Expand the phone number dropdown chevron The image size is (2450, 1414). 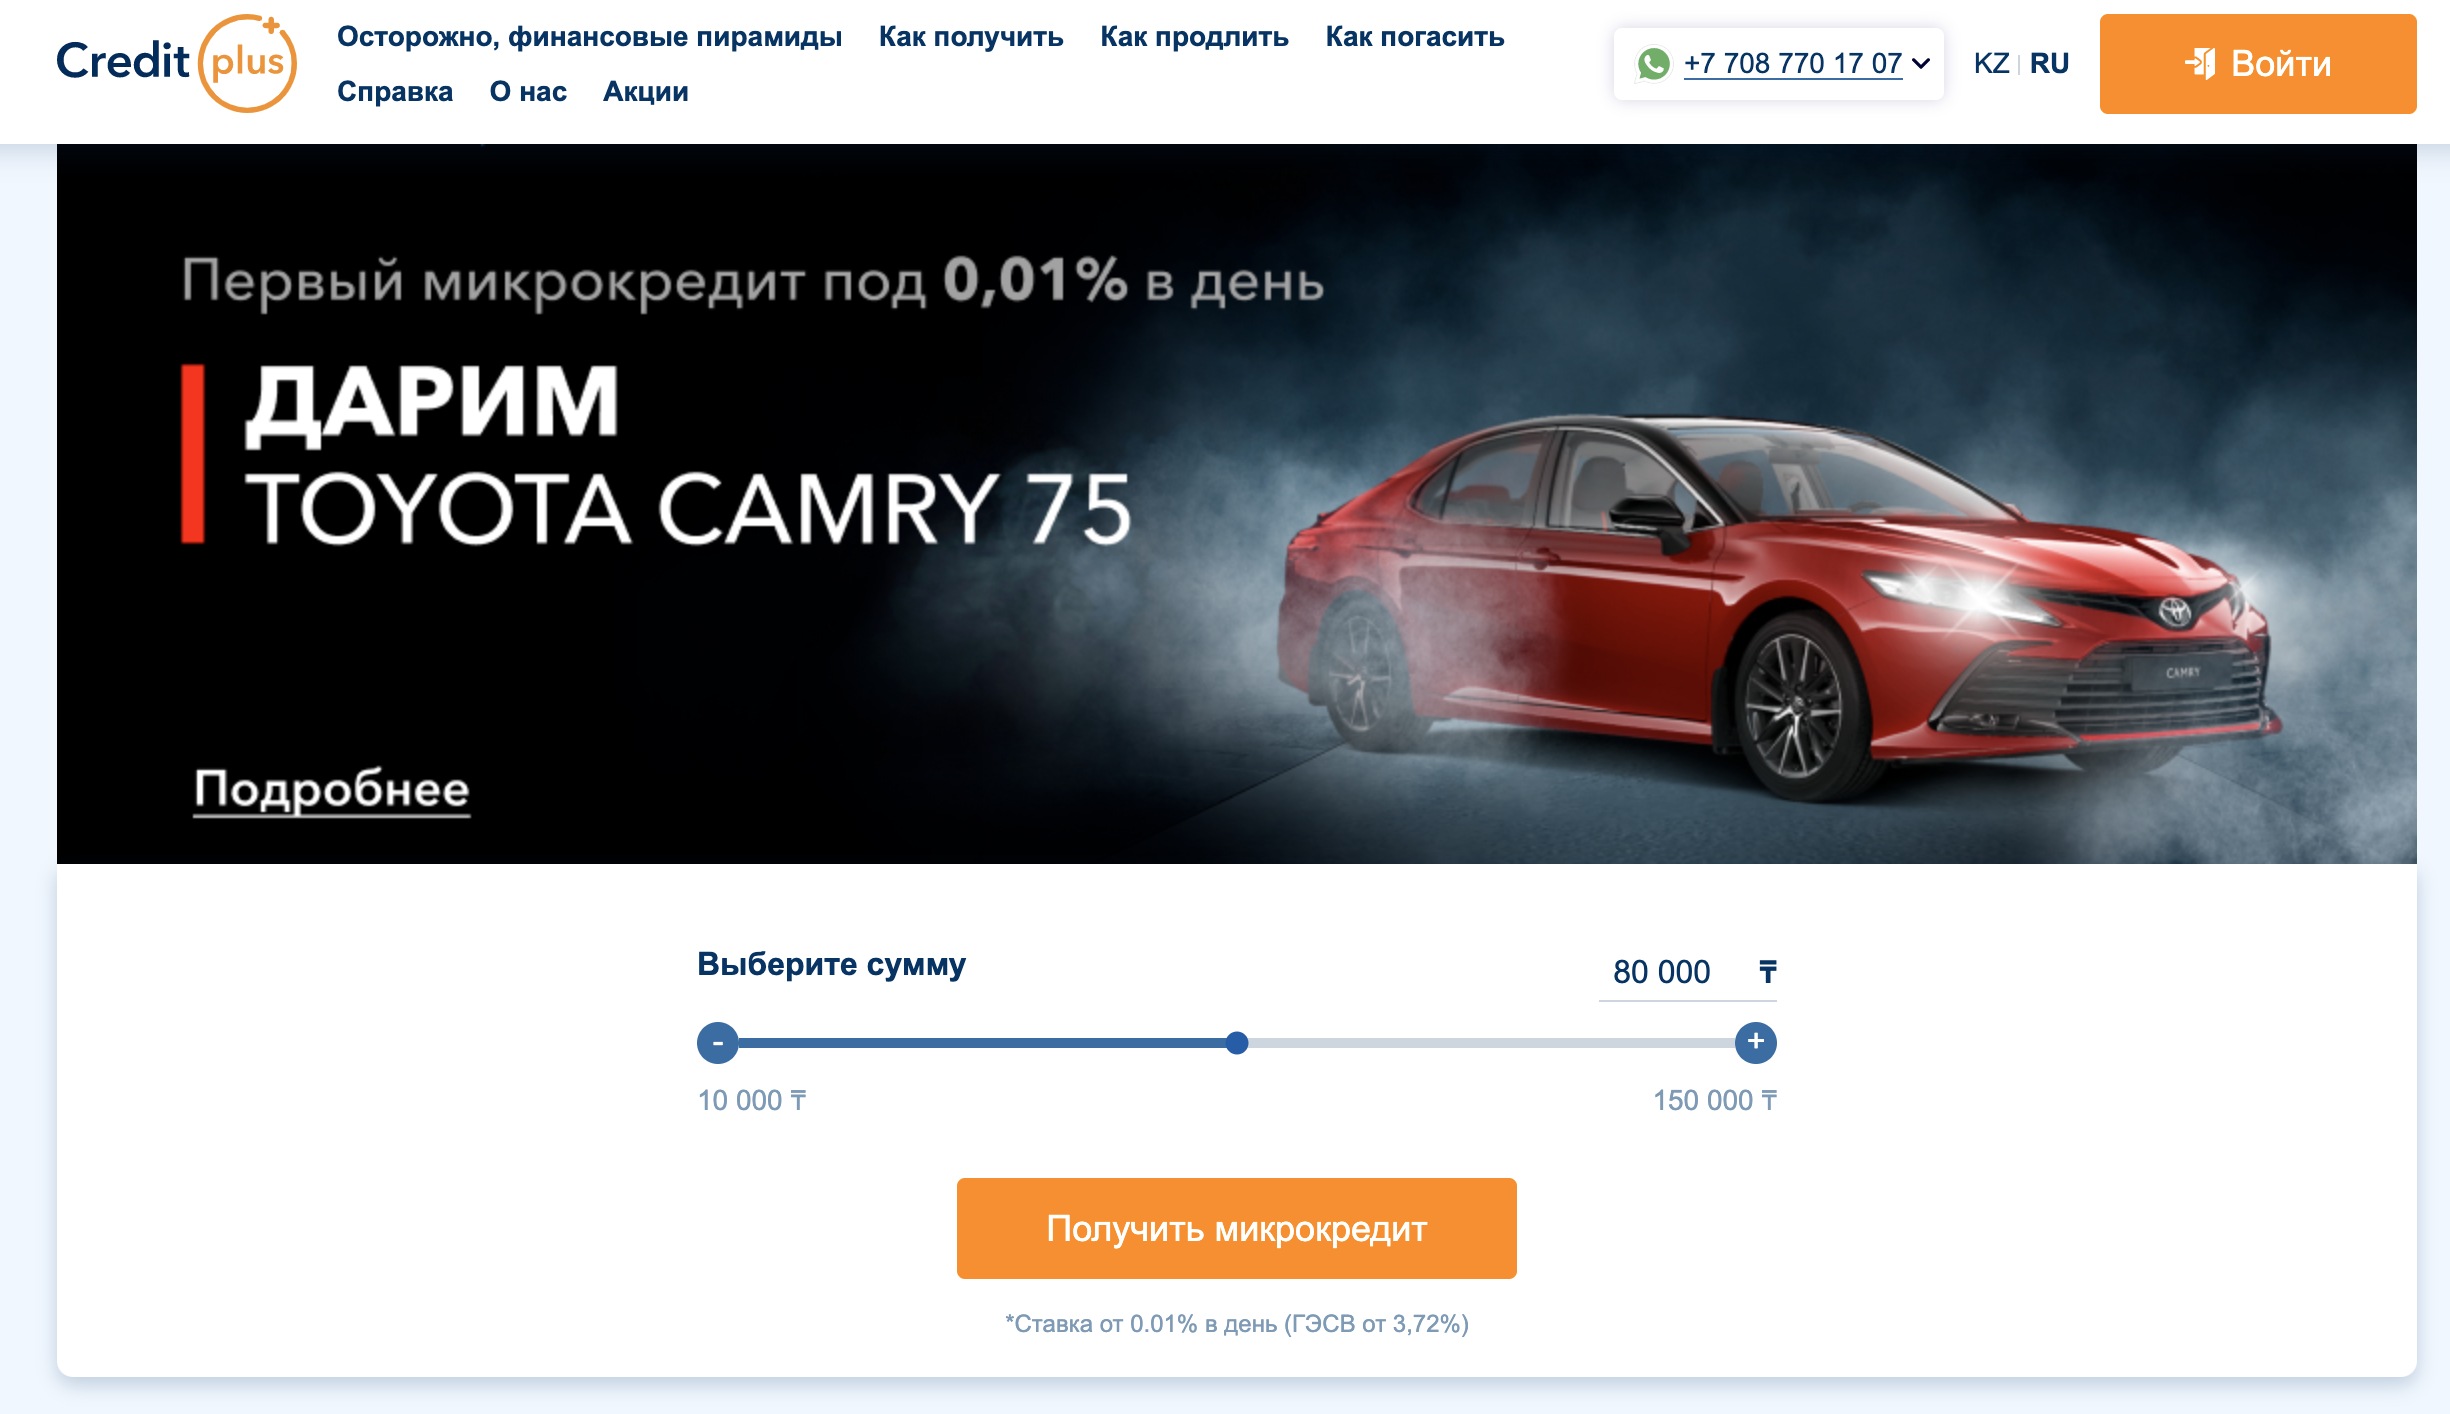click(1921, 64)
